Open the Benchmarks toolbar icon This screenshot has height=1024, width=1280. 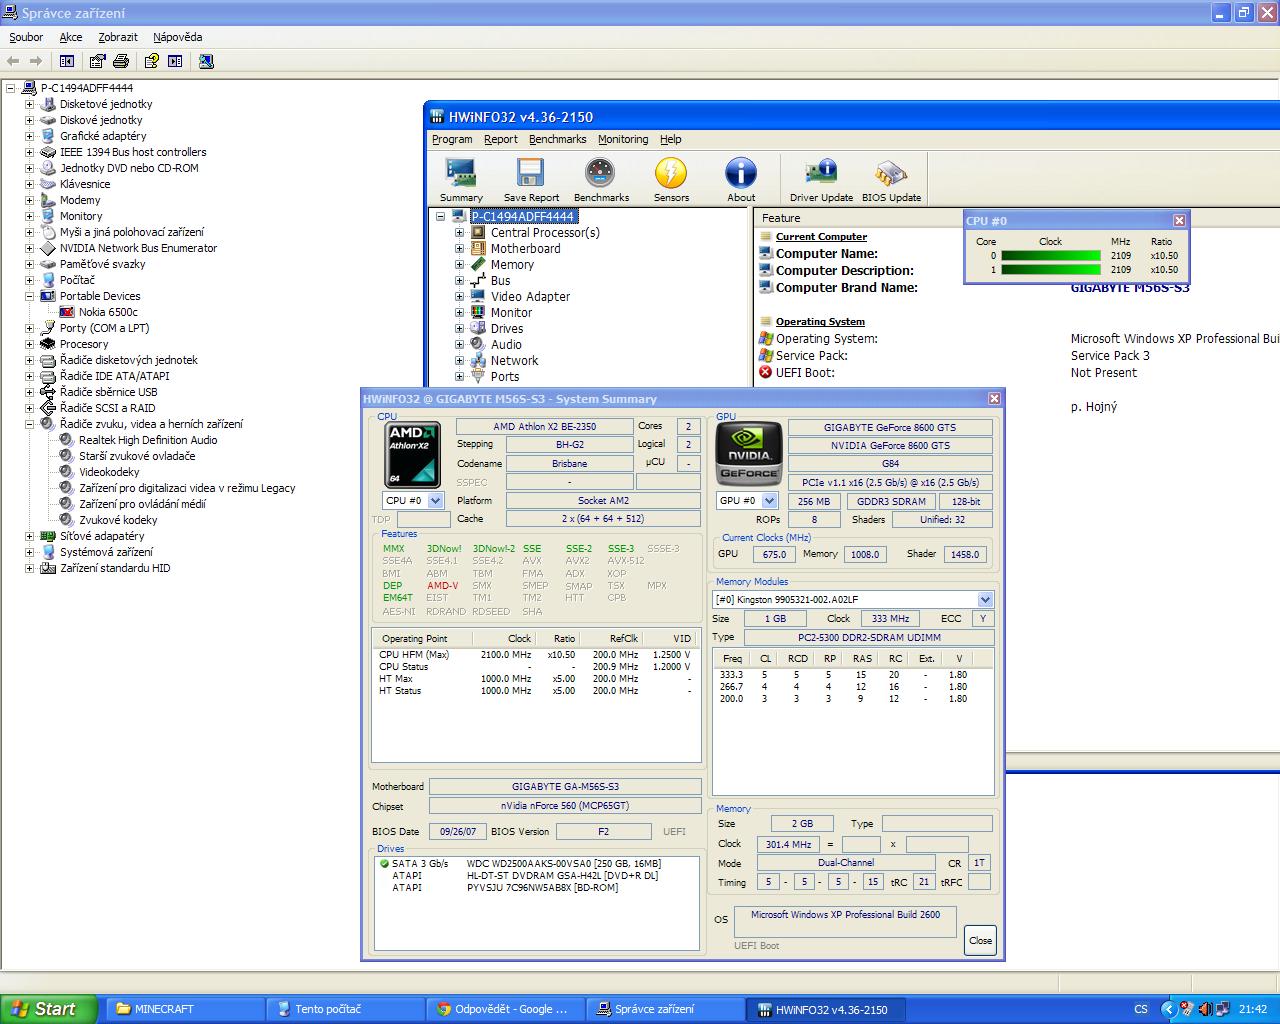click(x=600, y=180)
